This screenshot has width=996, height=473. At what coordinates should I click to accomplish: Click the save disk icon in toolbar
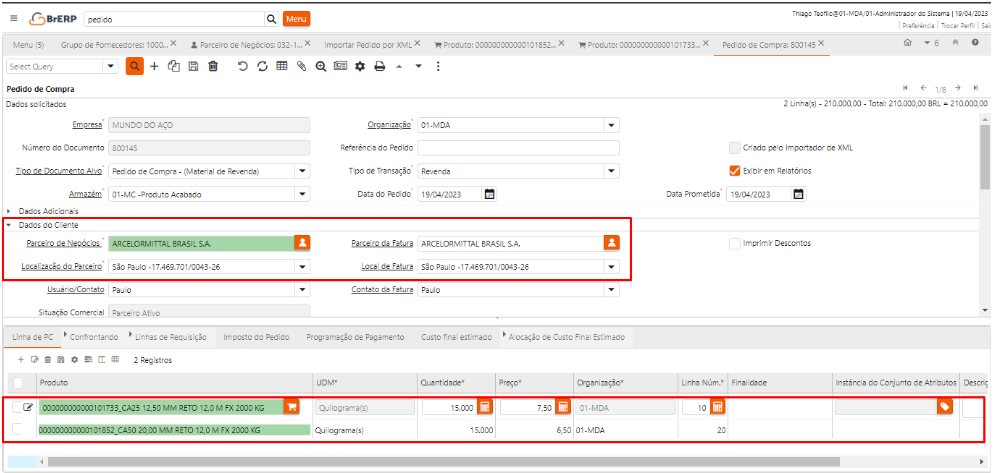tap(193, 66)
